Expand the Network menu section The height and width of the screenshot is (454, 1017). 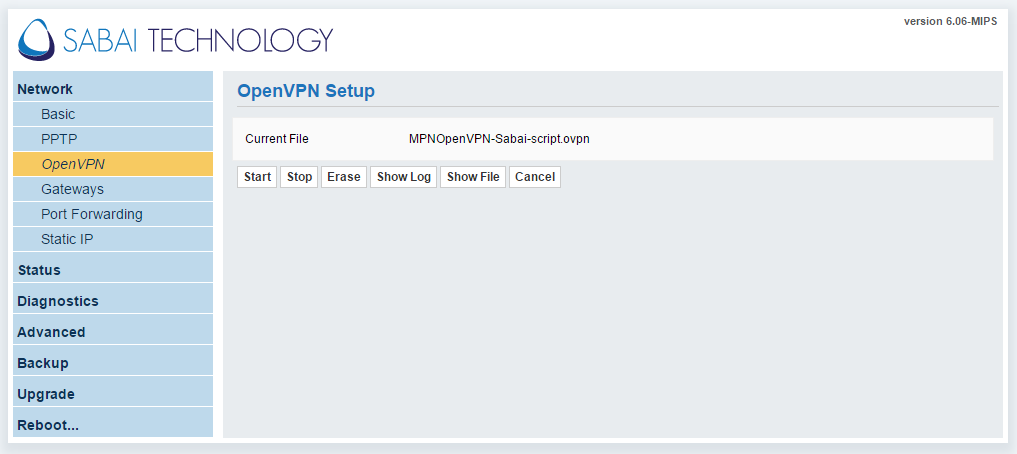pos(113,86)
